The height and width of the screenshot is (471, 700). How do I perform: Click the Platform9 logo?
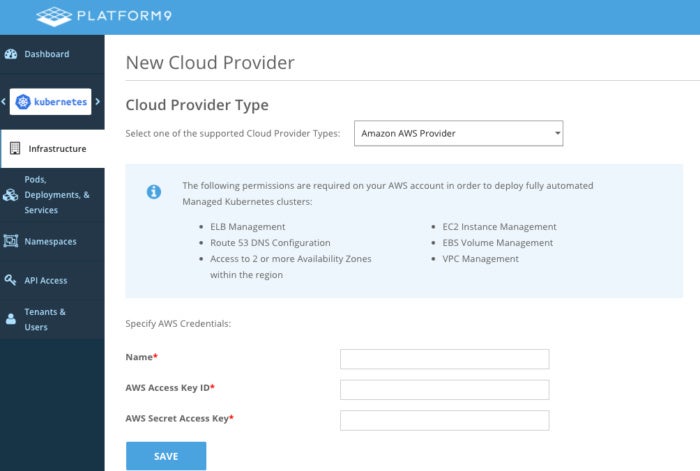(x=104, y=17)
